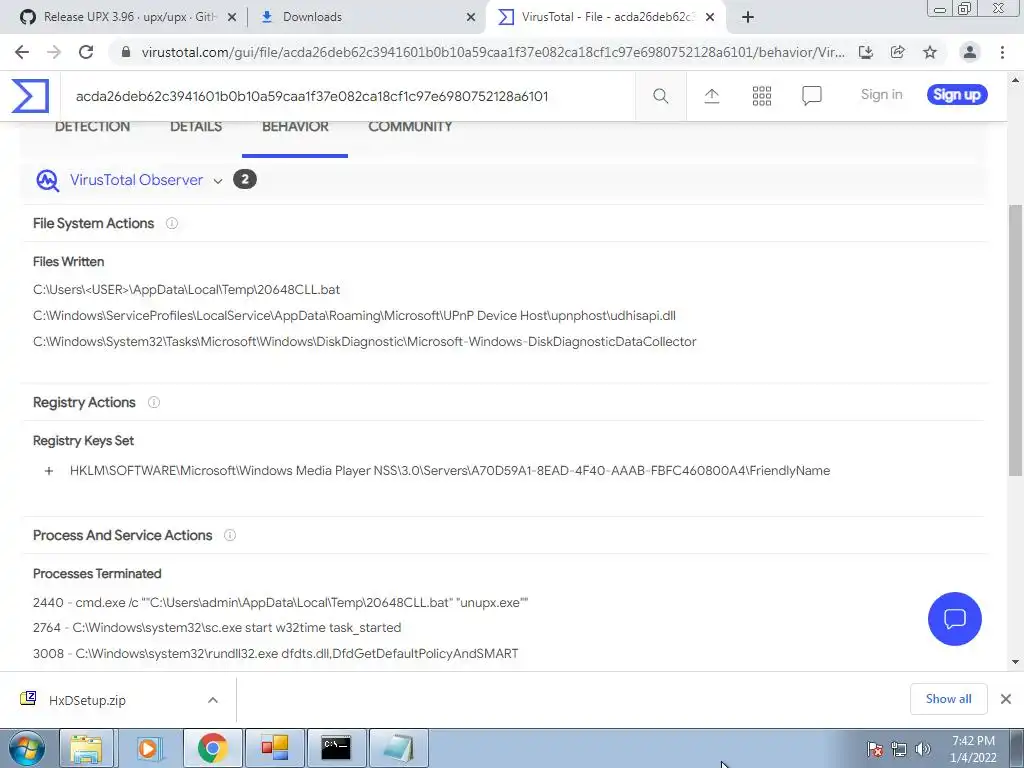Click the rundll32.exe dfdts.dll process line
The height and width of the screenshot is (768, 1024).
pos(276,654)
